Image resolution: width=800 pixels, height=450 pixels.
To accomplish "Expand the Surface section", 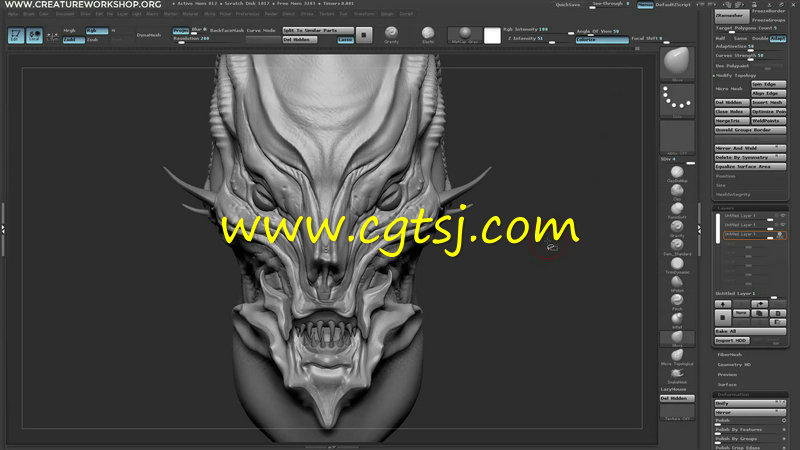I will 727,384.
